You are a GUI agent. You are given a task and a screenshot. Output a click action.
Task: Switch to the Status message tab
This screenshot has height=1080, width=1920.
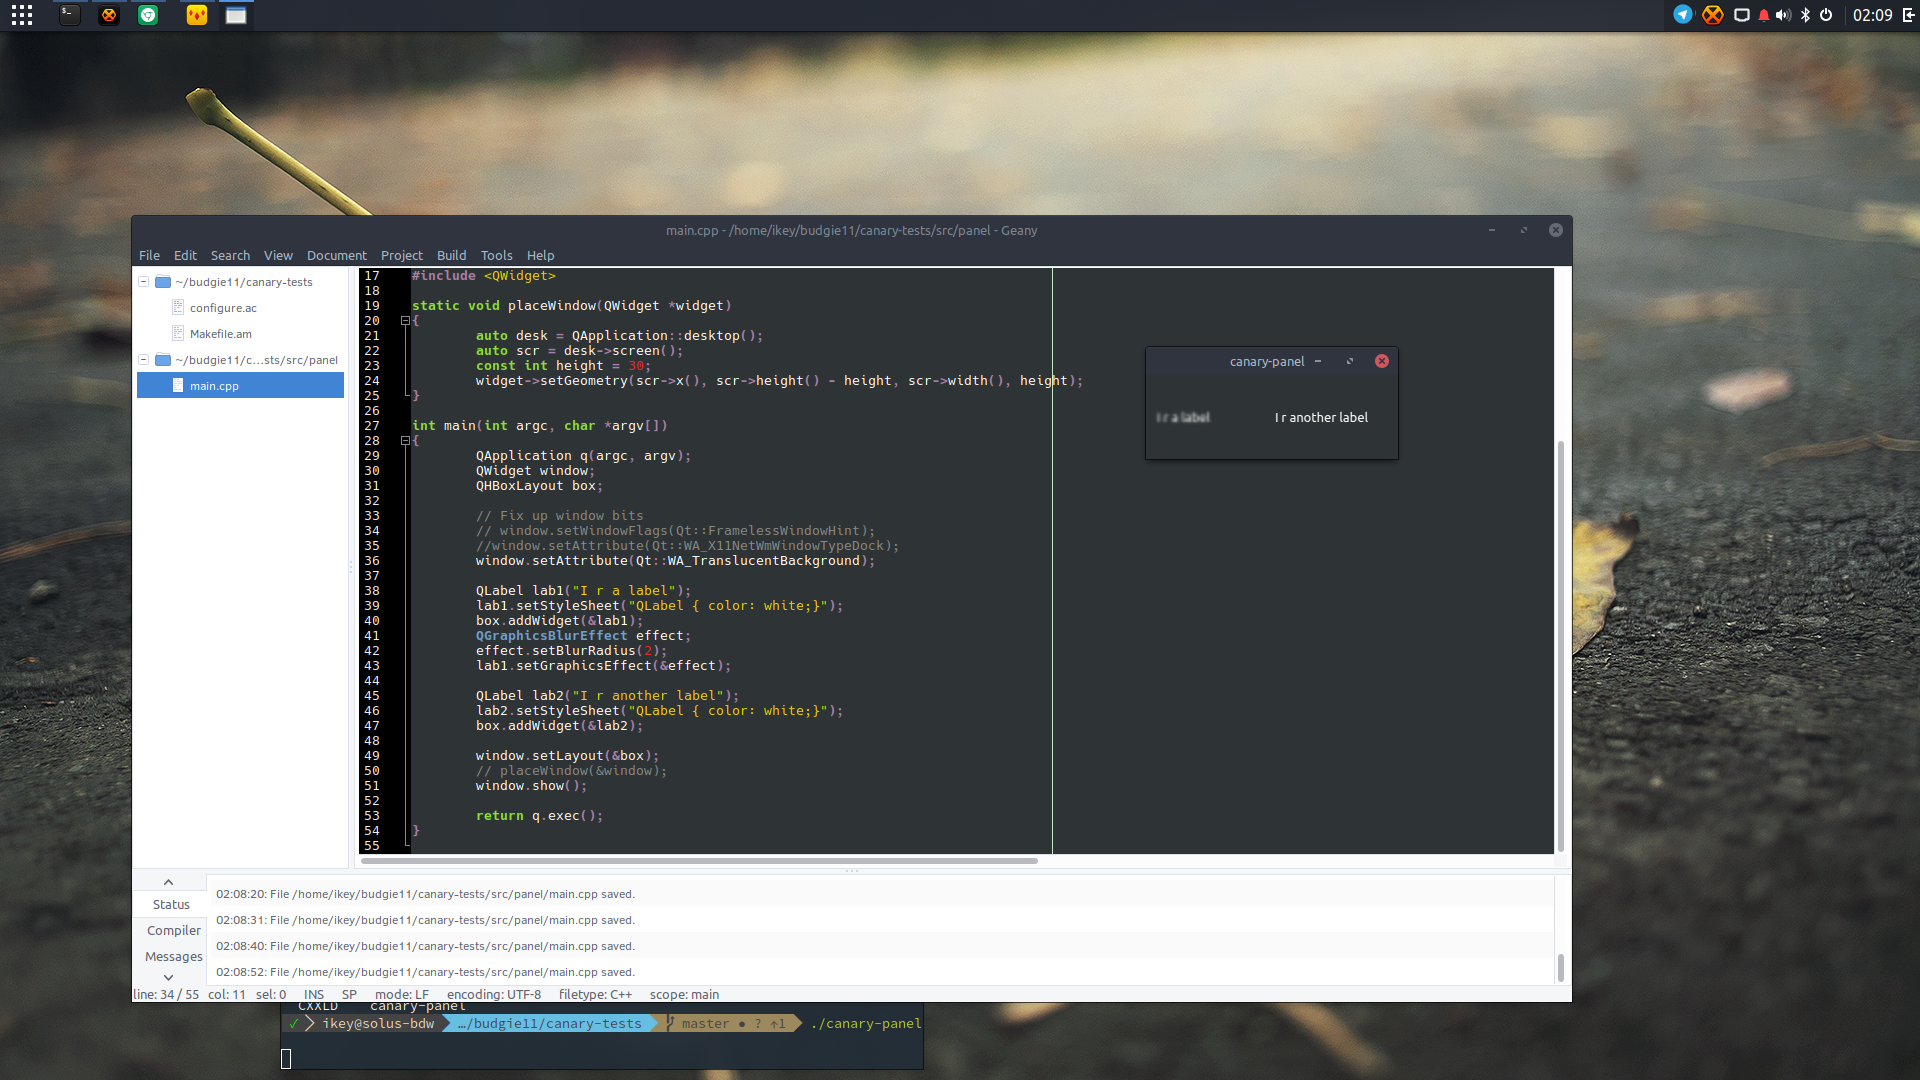click(171, 905)
